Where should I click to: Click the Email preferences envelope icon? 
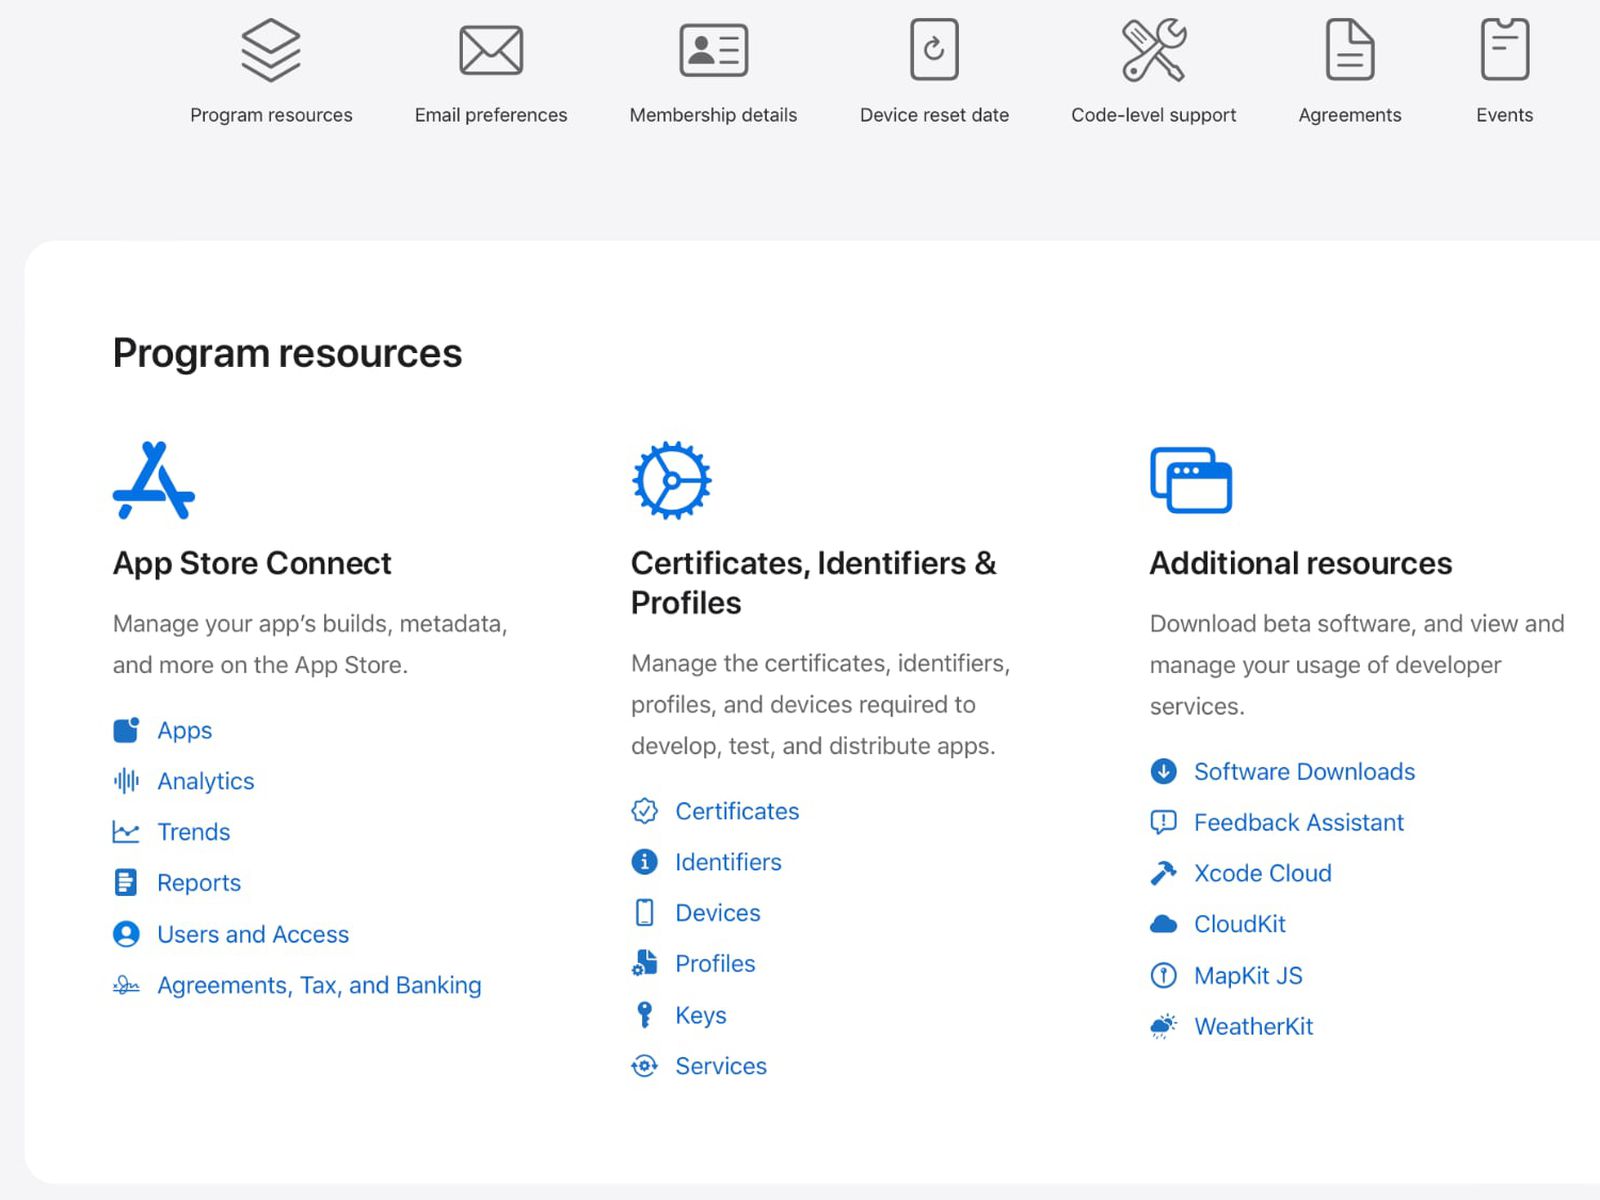[491, 50]
